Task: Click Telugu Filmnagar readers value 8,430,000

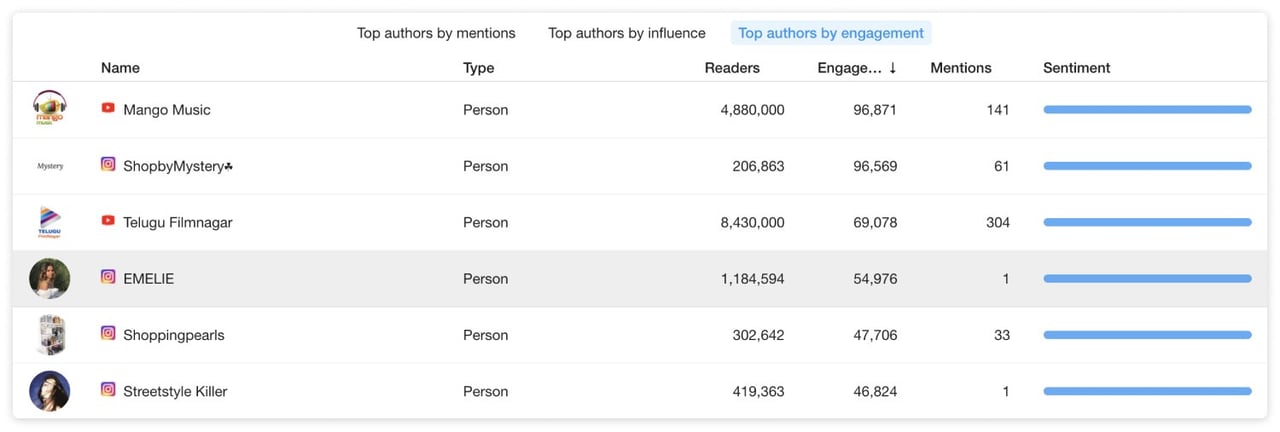Action: pos(752,222)
